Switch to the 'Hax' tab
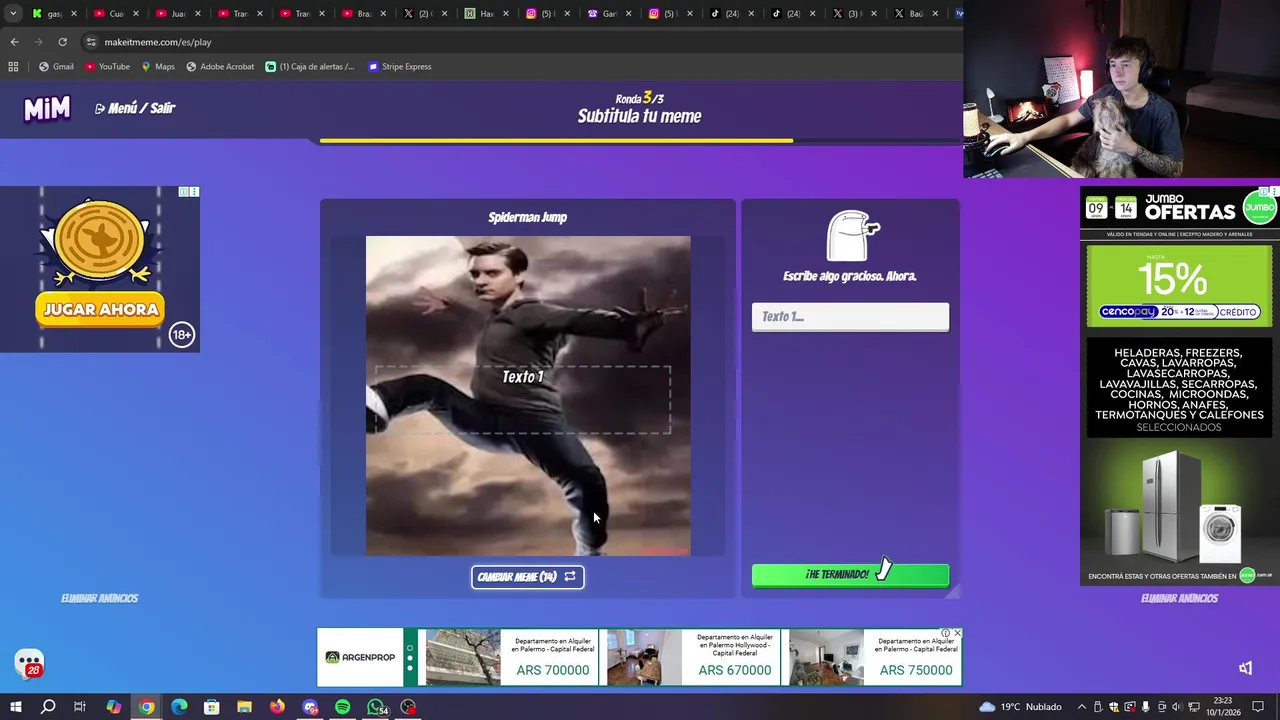This screenshot has height=720, width=1280. tap(486, 14)
